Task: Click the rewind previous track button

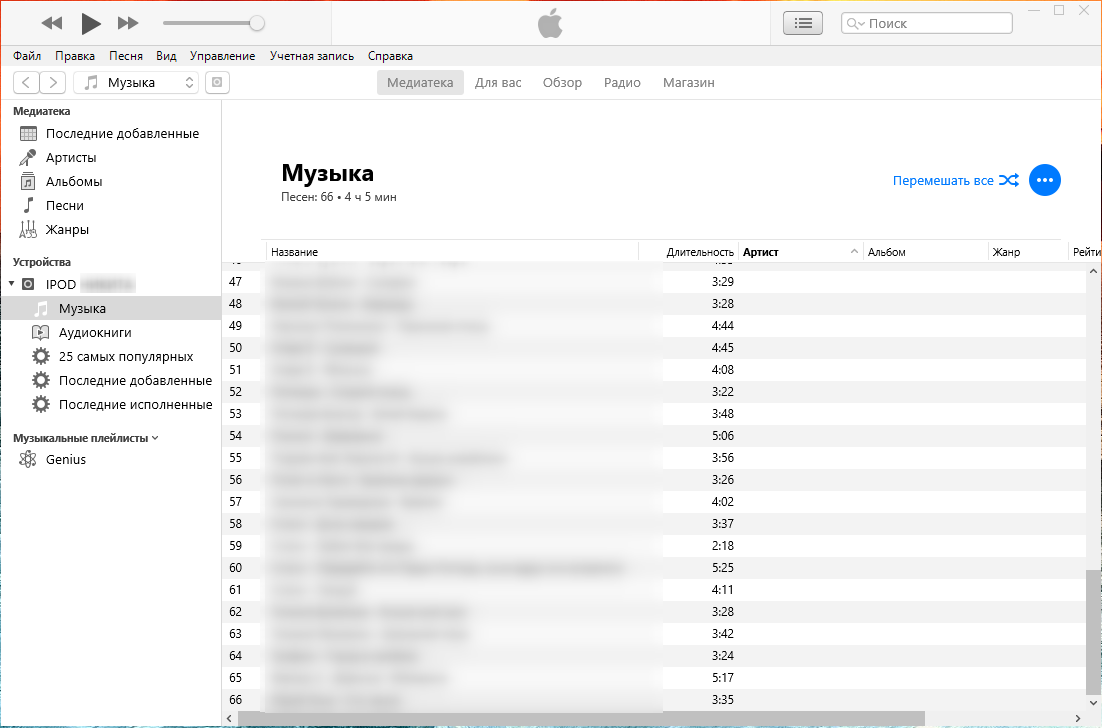Action: 51,23
